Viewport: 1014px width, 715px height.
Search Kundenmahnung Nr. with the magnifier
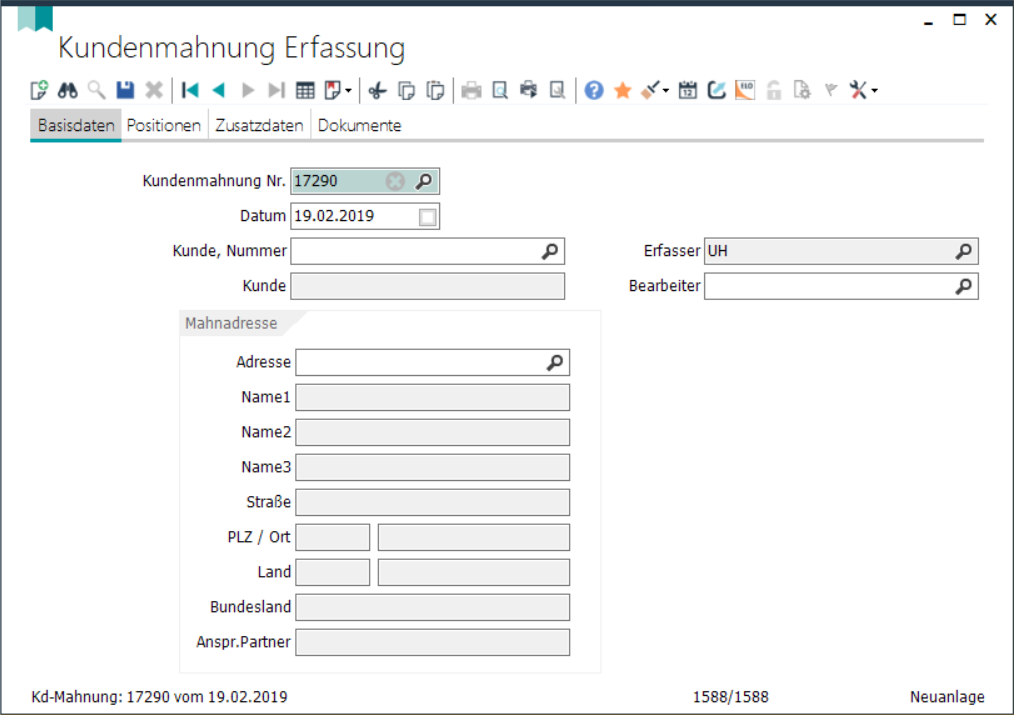424,181
